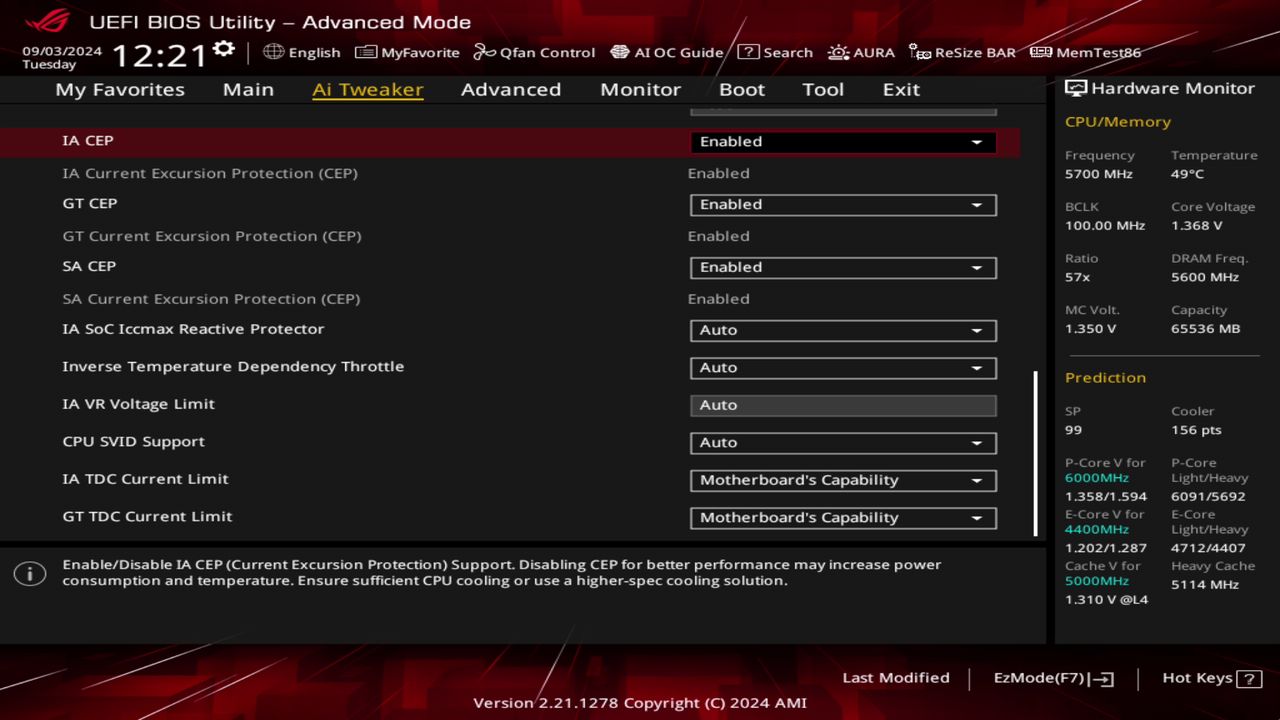Open CPU SVID Support dropdown

(x=843, y=443)
